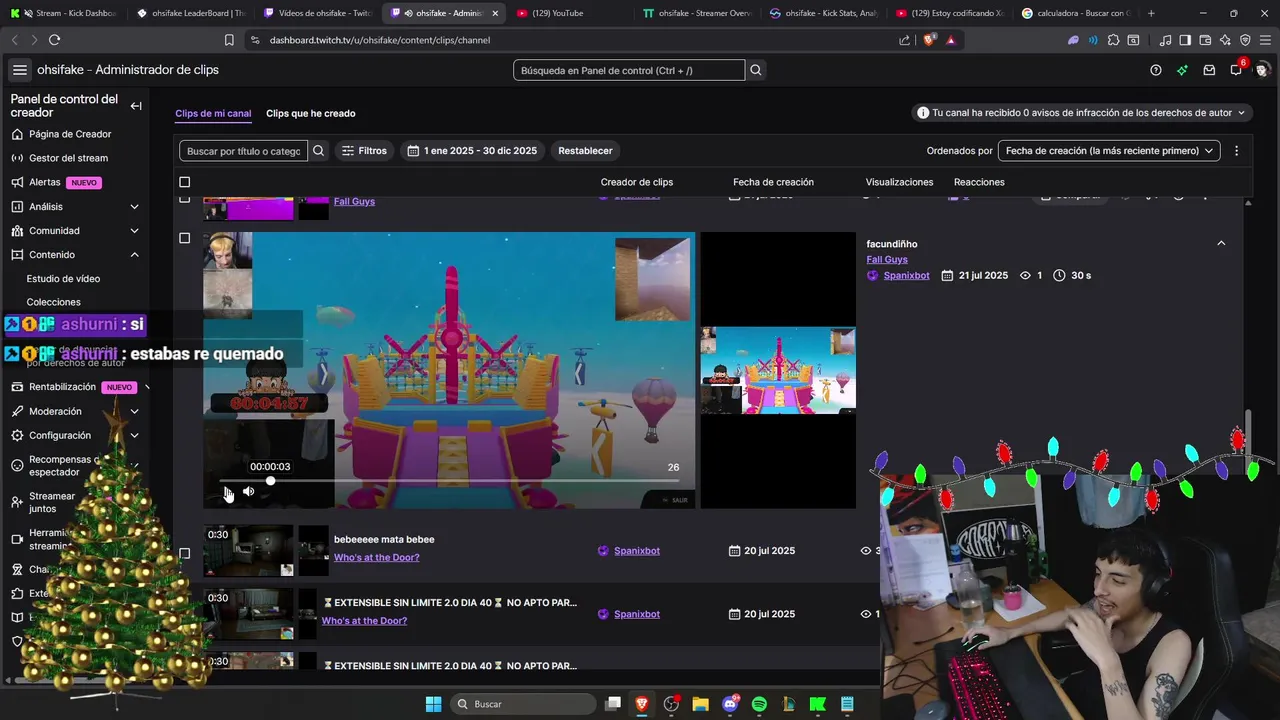Open Who's at the Door? link under bebeeeee
The width and height of the screenshot is (1280, 720).
(376, 557)
